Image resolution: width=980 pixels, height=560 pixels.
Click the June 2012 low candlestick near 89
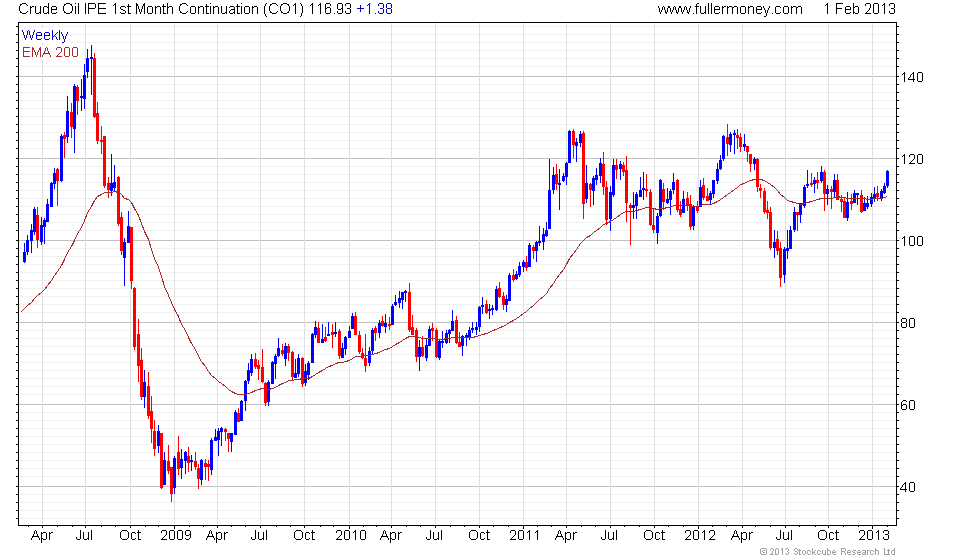pyautogui.click(x=781, y=266)
